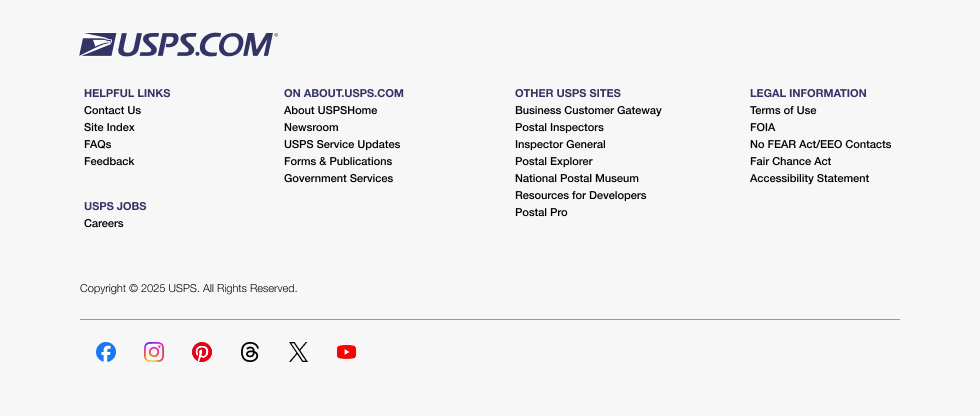
Task: Click the OTHER USPS SITES heading
Action: click(568, 93)
